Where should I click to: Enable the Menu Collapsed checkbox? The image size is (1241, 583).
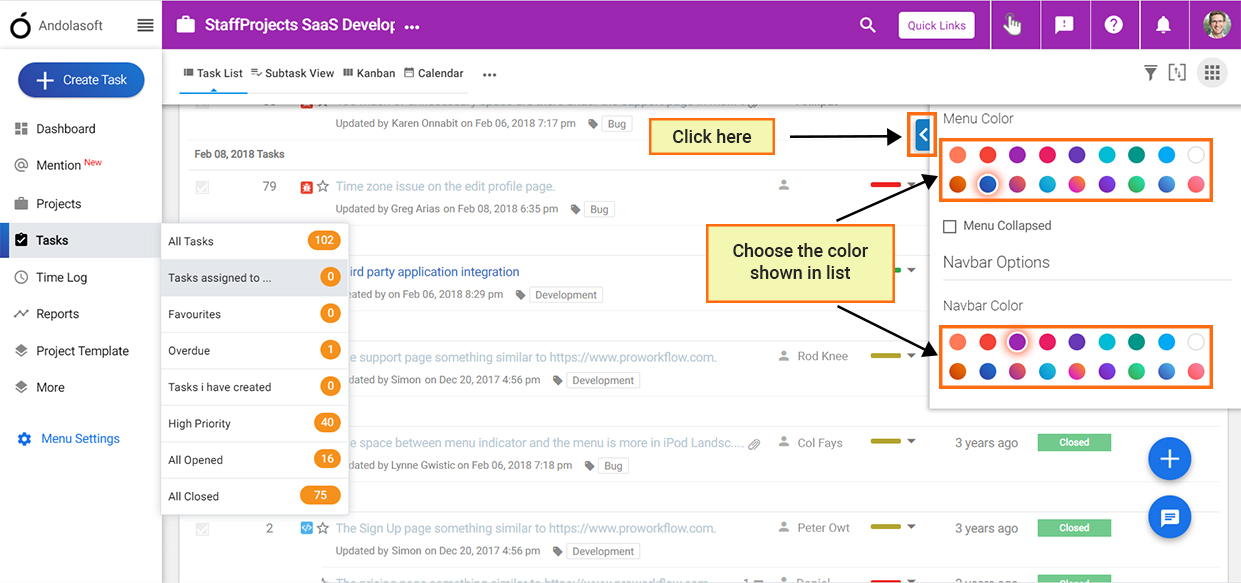pyautogui.click(x=950, y=226)
